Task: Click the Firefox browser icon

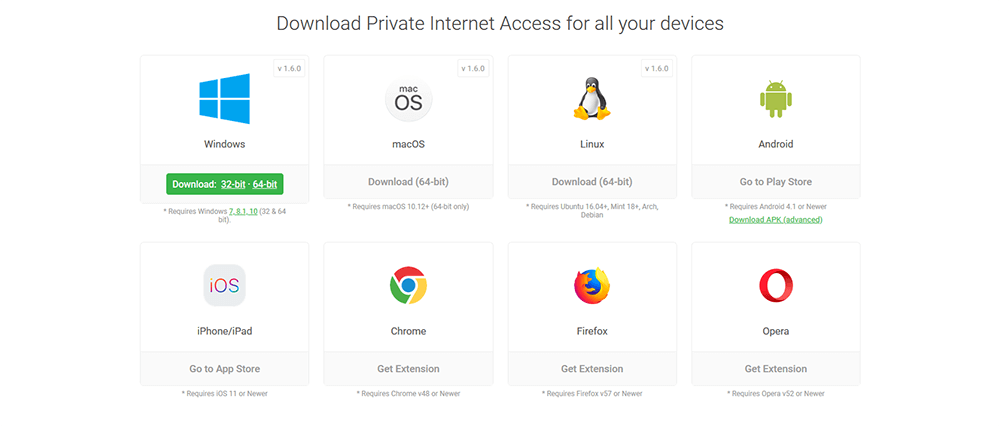Action: [x=592, y=286]
